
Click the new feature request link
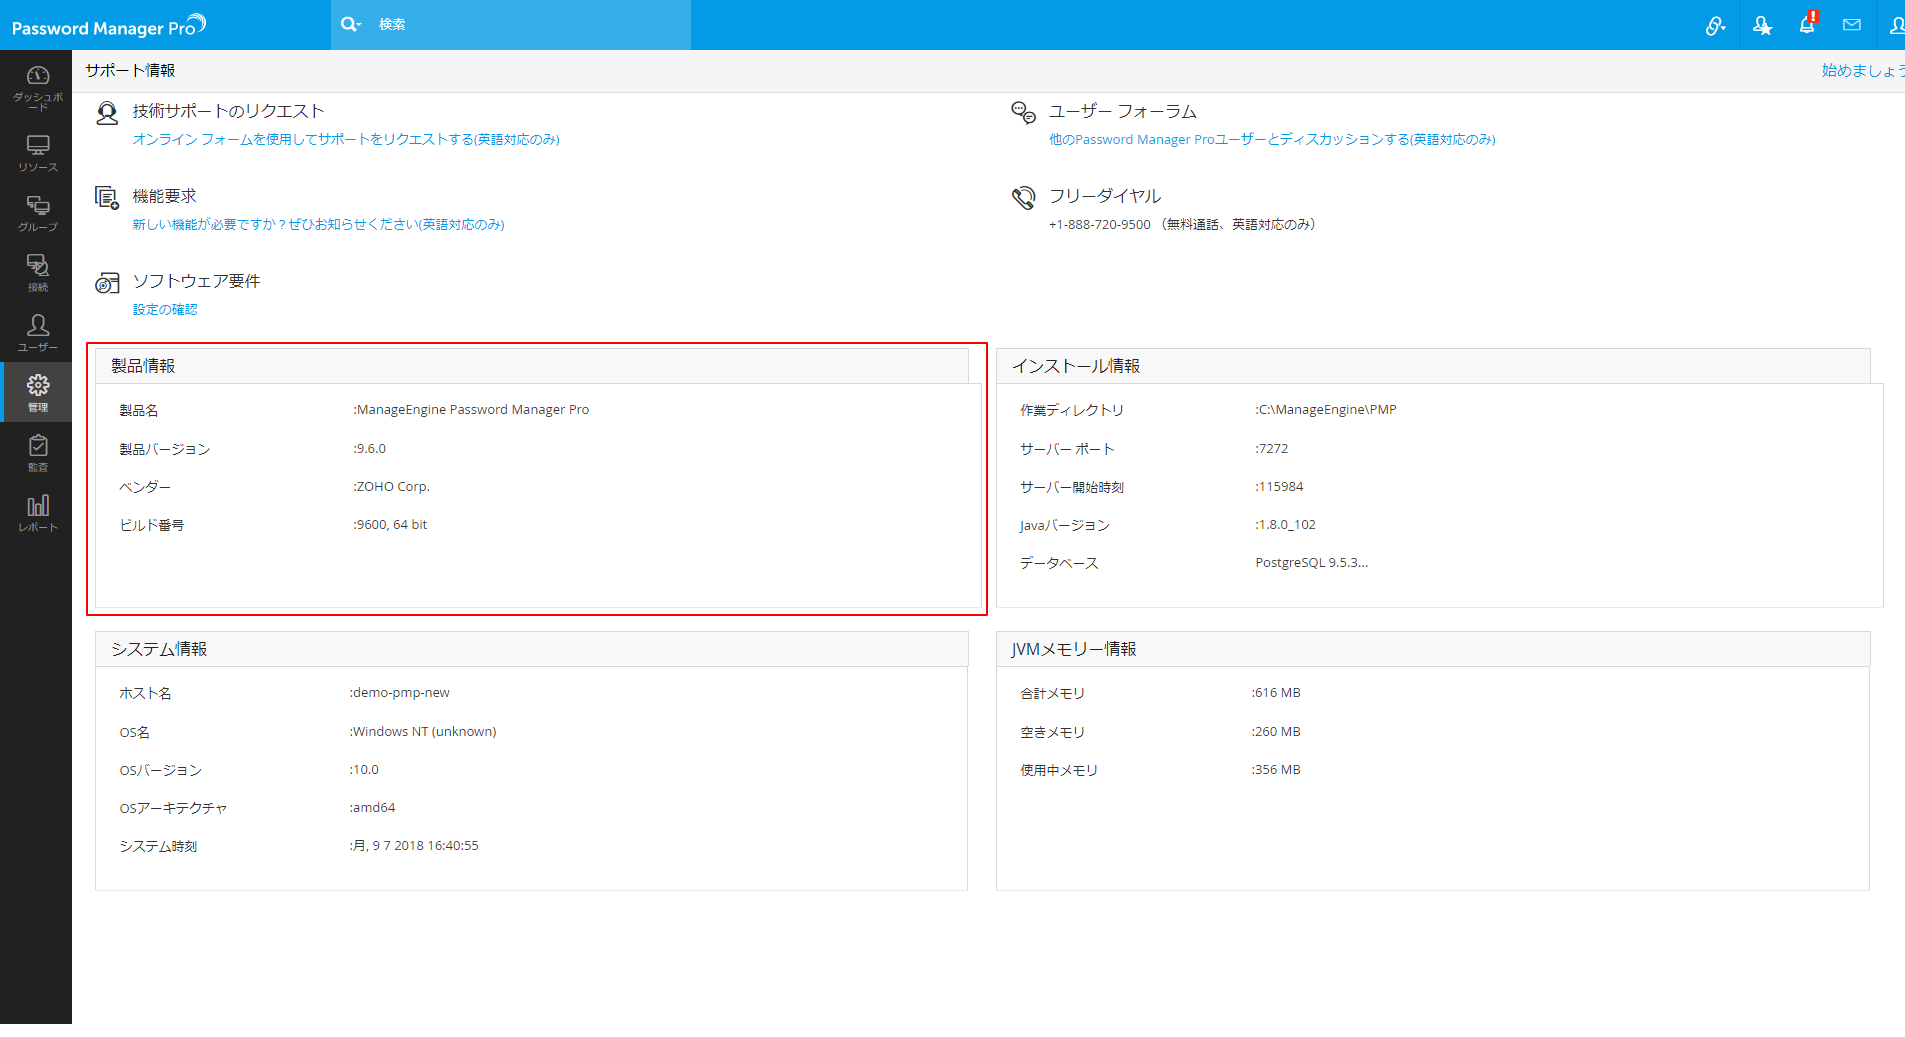318,224
